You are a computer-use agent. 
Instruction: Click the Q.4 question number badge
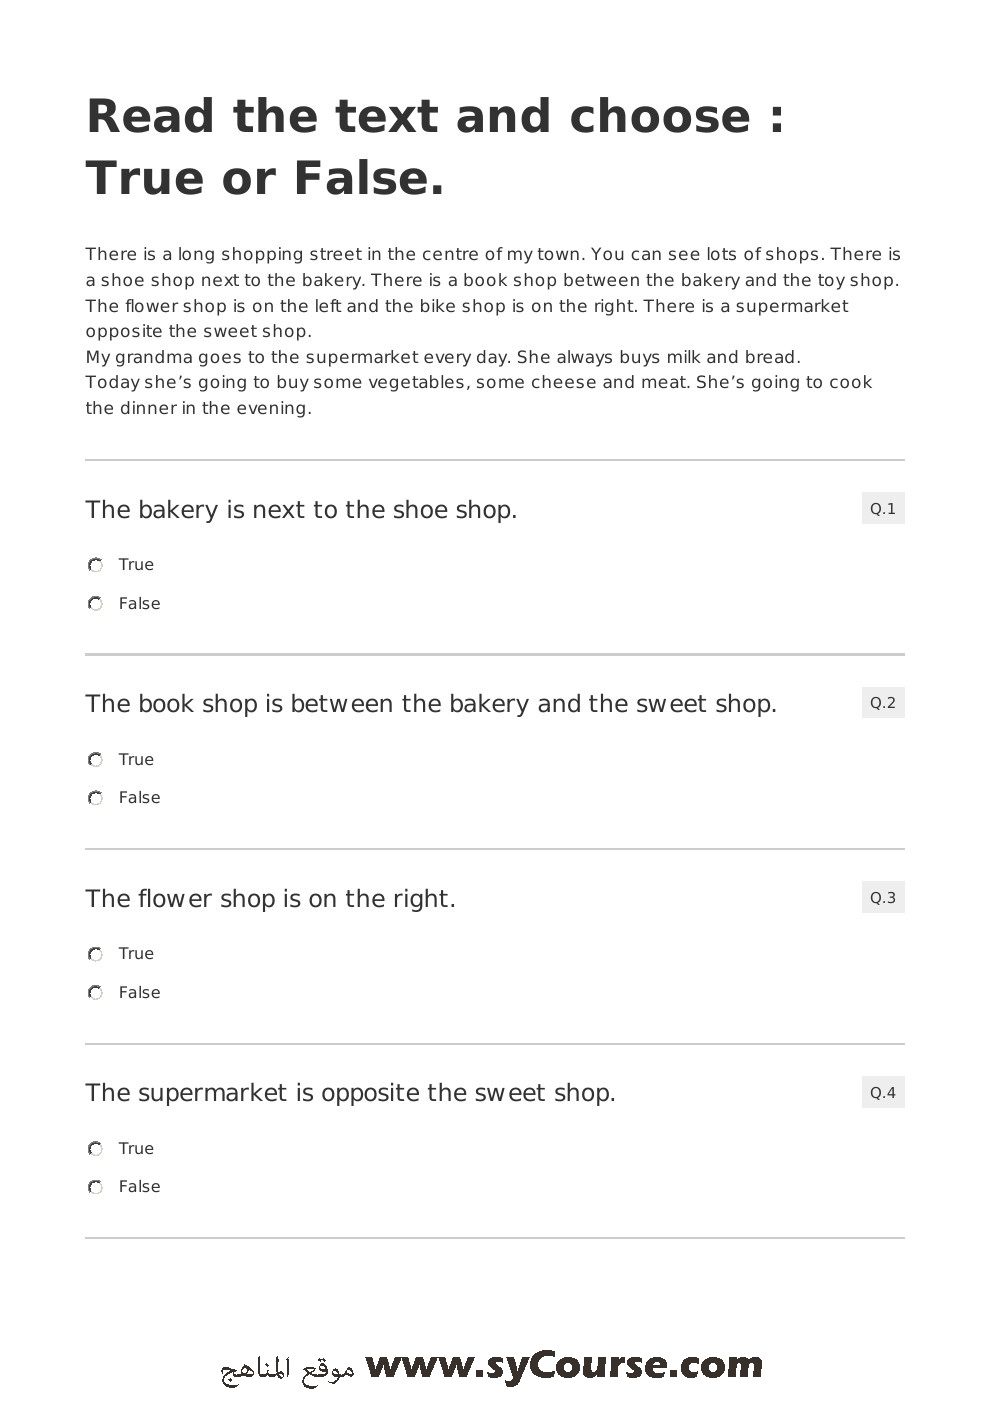point(883,1092)
